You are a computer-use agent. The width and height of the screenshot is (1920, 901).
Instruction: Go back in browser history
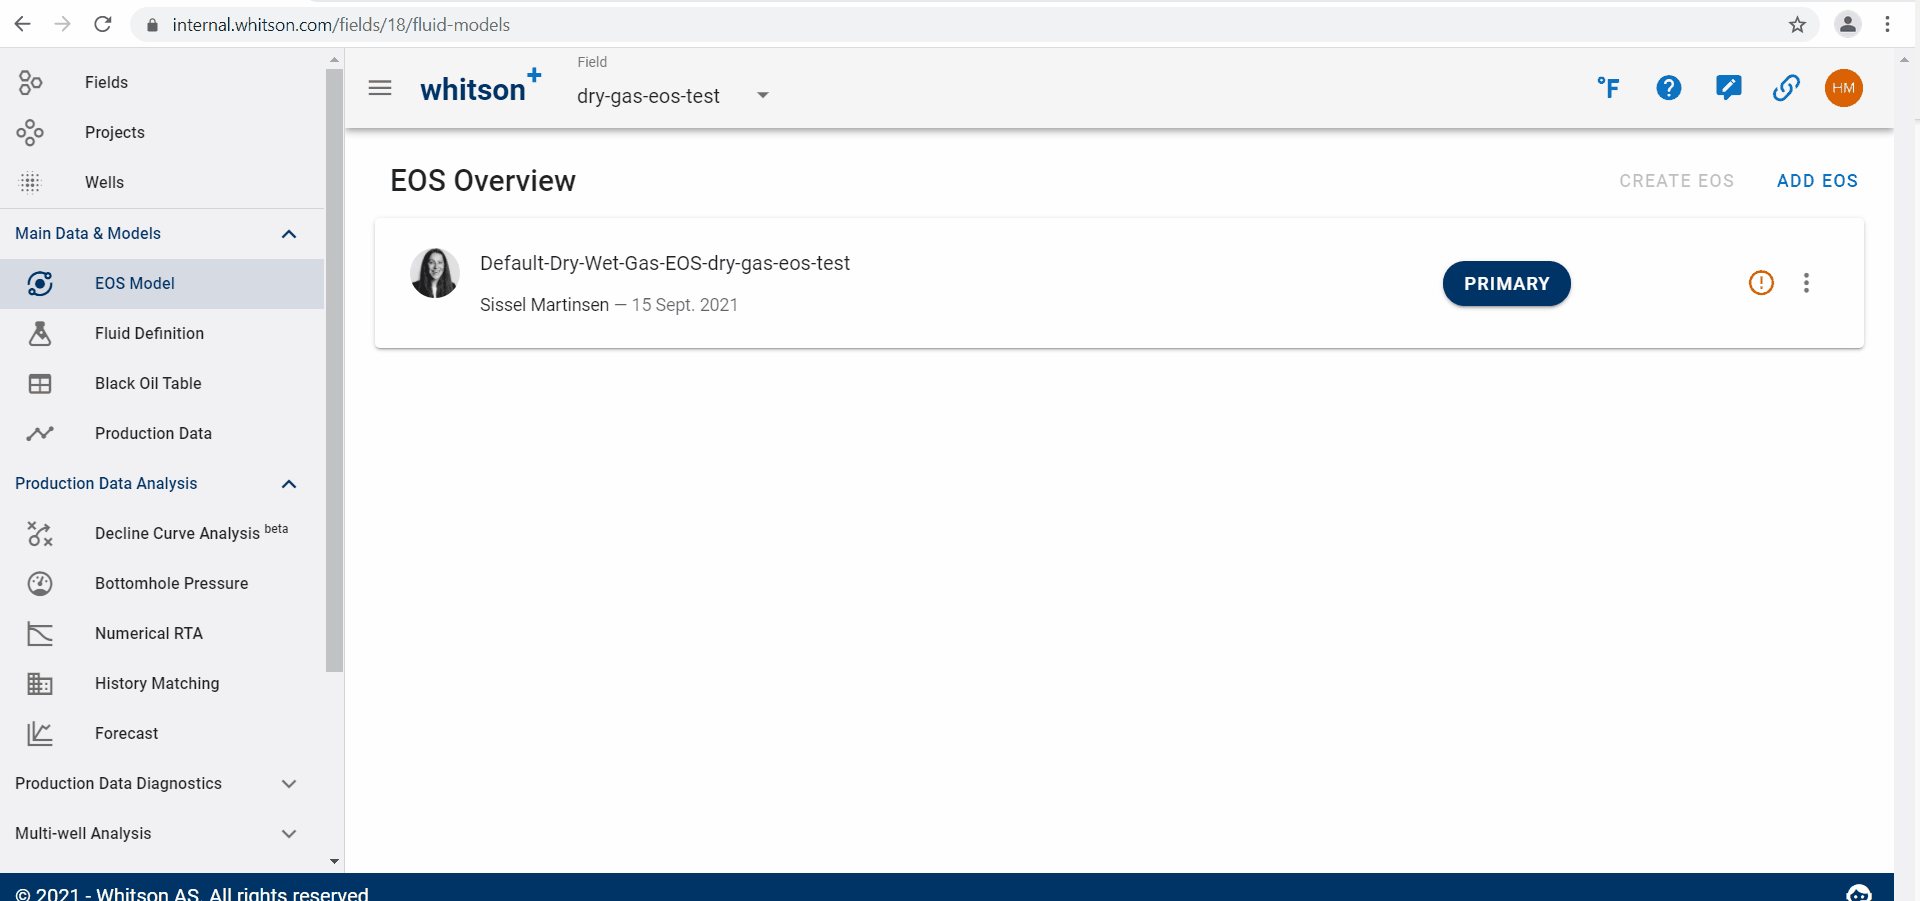tap(22, 24)
